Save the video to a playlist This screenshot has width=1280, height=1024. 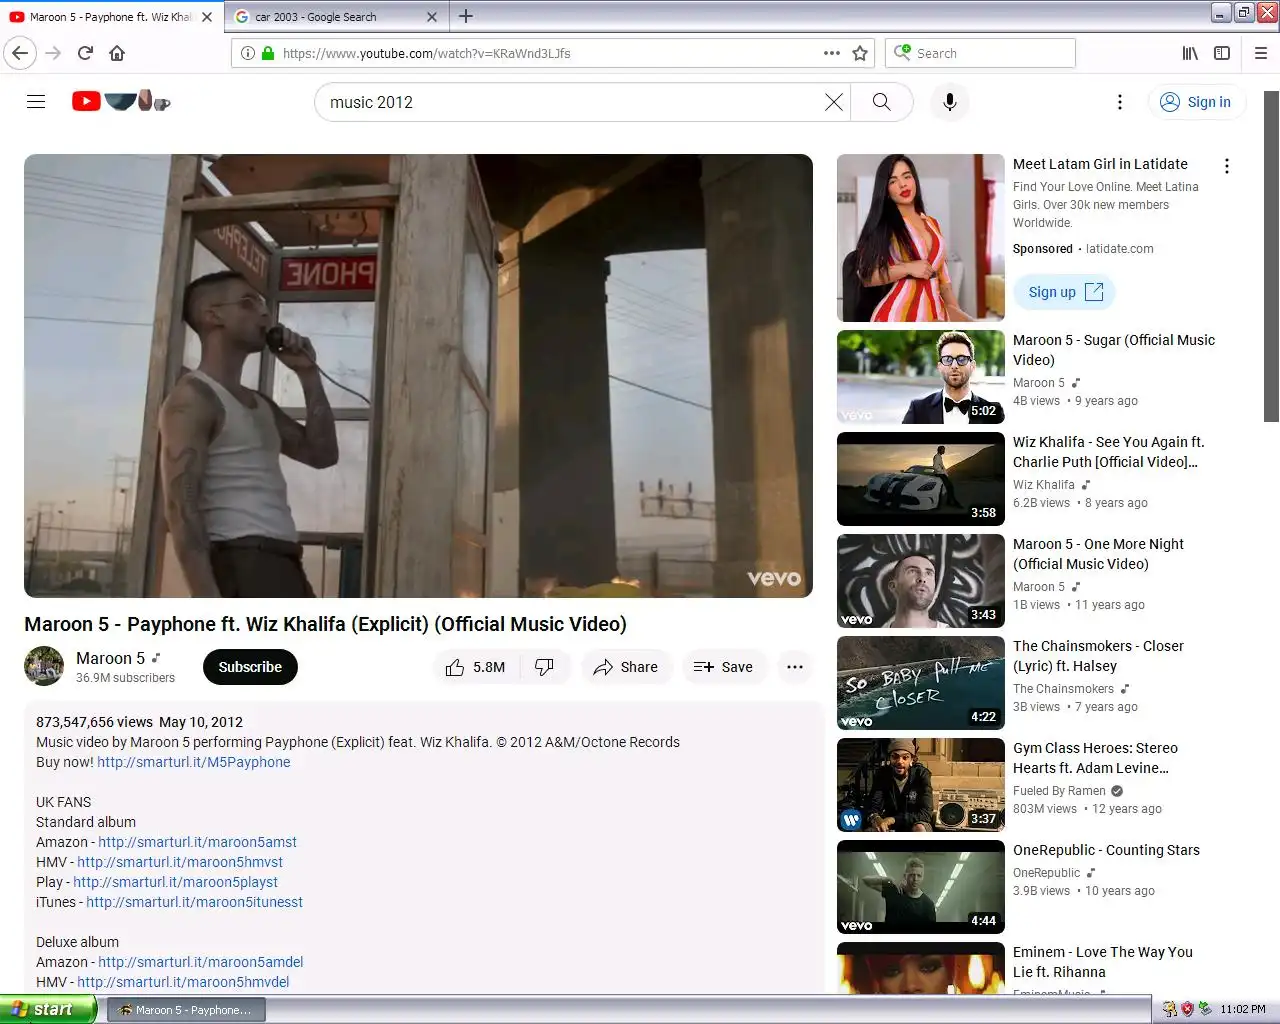[x=723, y=667]
